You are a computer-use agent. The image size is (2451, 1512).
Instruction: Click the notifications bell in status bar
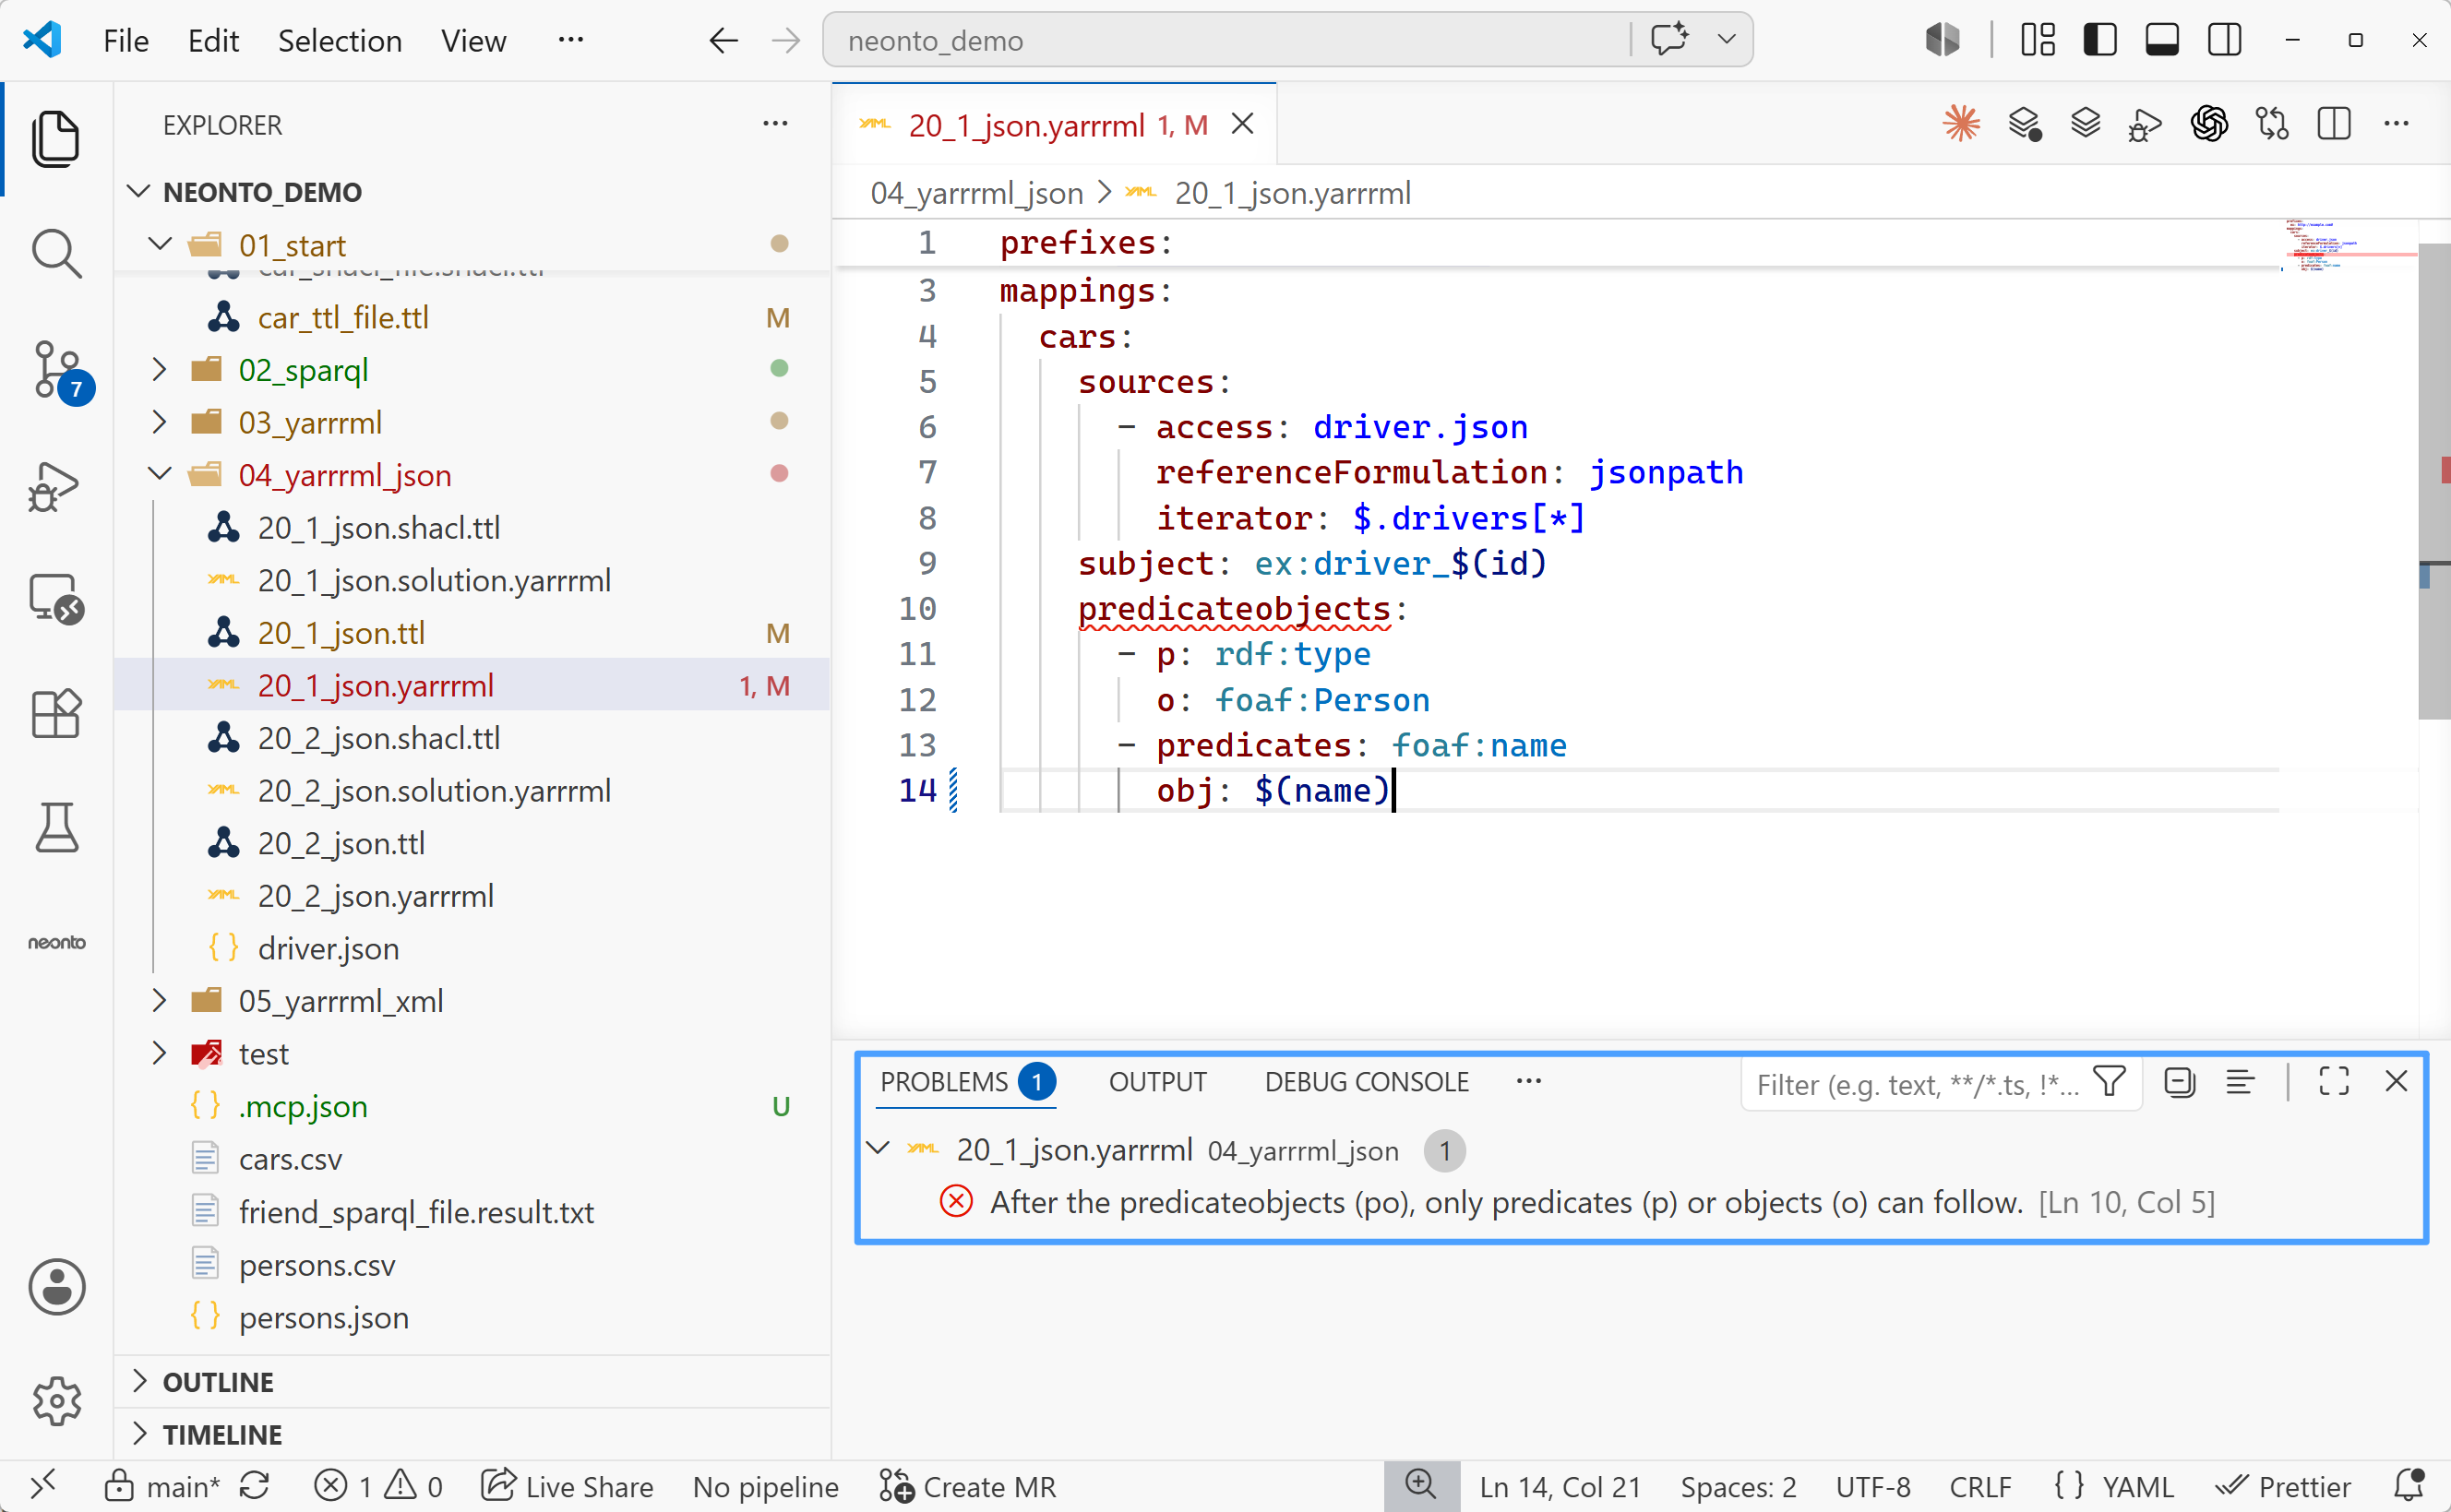coord(2409,1486)
